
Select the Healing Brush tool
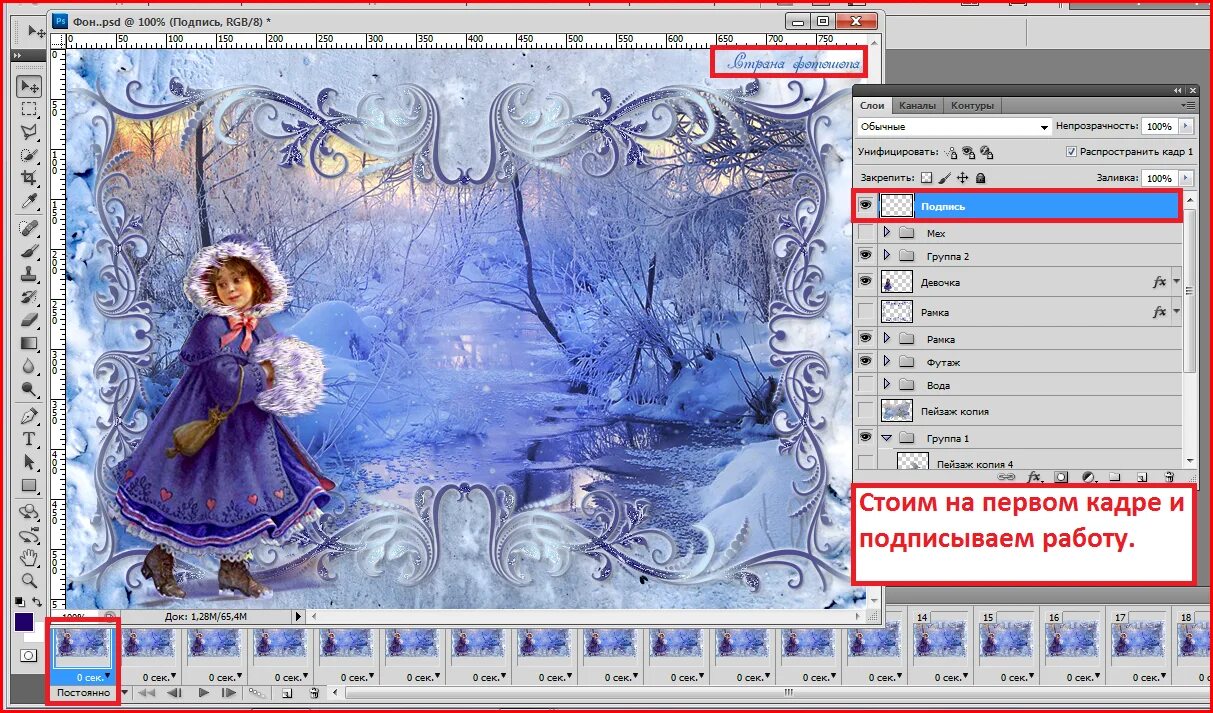[29, 228]
